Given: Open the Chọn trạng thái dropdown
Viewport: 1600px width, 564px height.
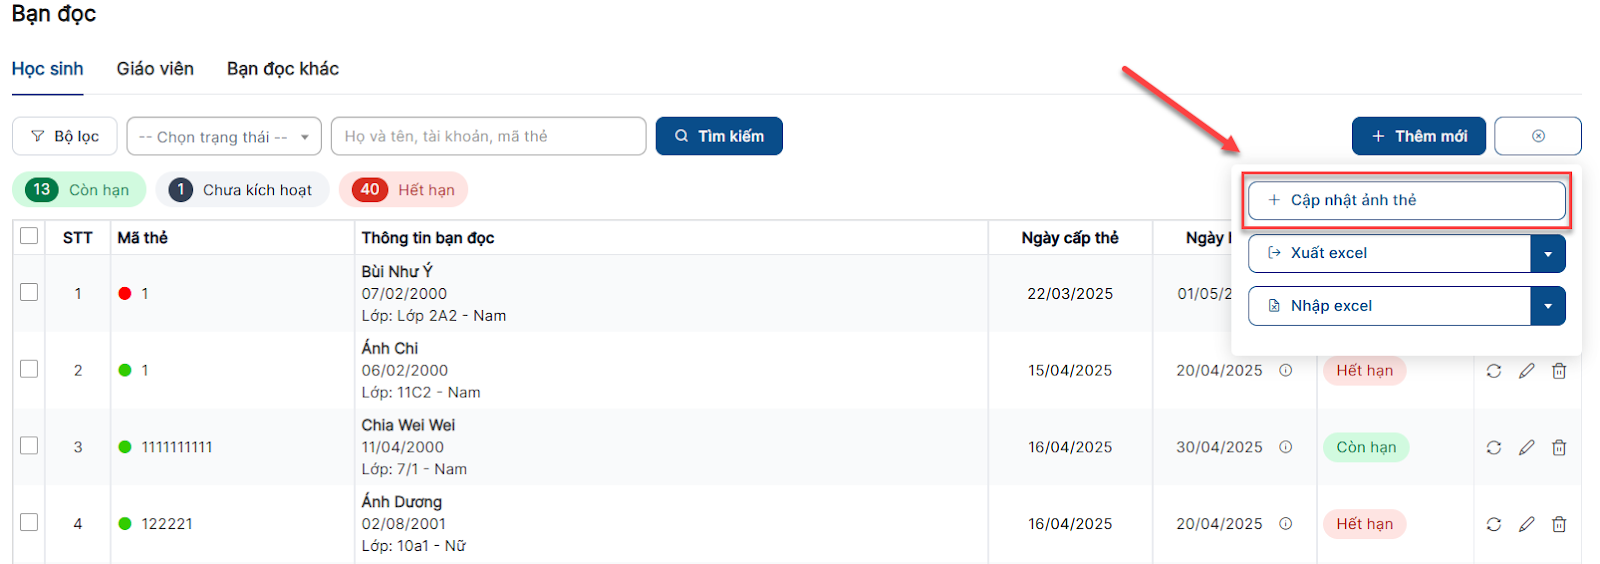Looking at the screenshot, I should [224, 136].
